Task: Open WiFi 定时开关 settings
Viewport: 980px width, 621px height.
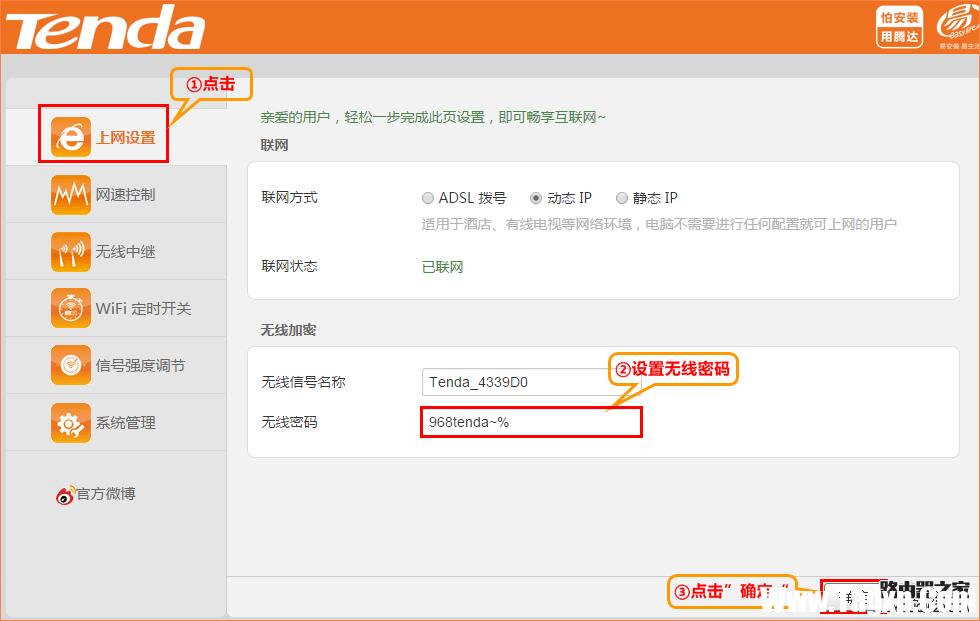Action: tap(116, 308)
